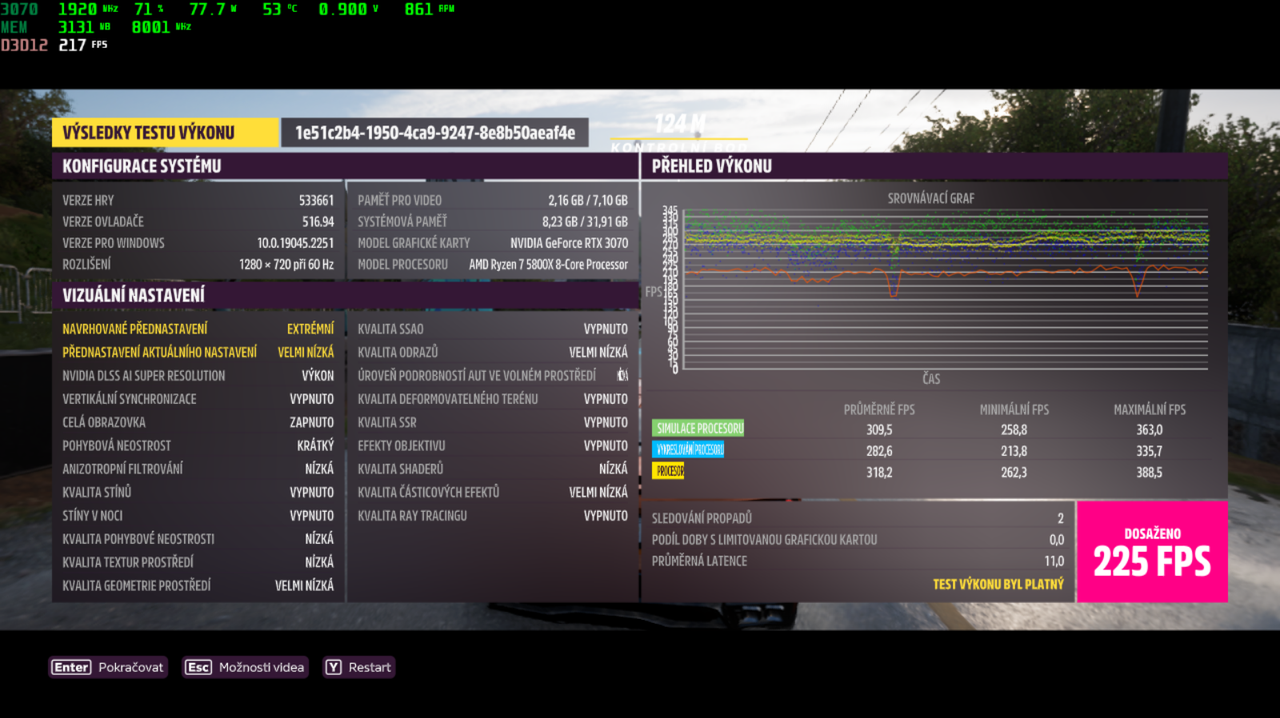The width and height of the screenshot is (1280, 718).
Task: Click the yellow Procesor legend swatch
Action: [x=668, y=471]
